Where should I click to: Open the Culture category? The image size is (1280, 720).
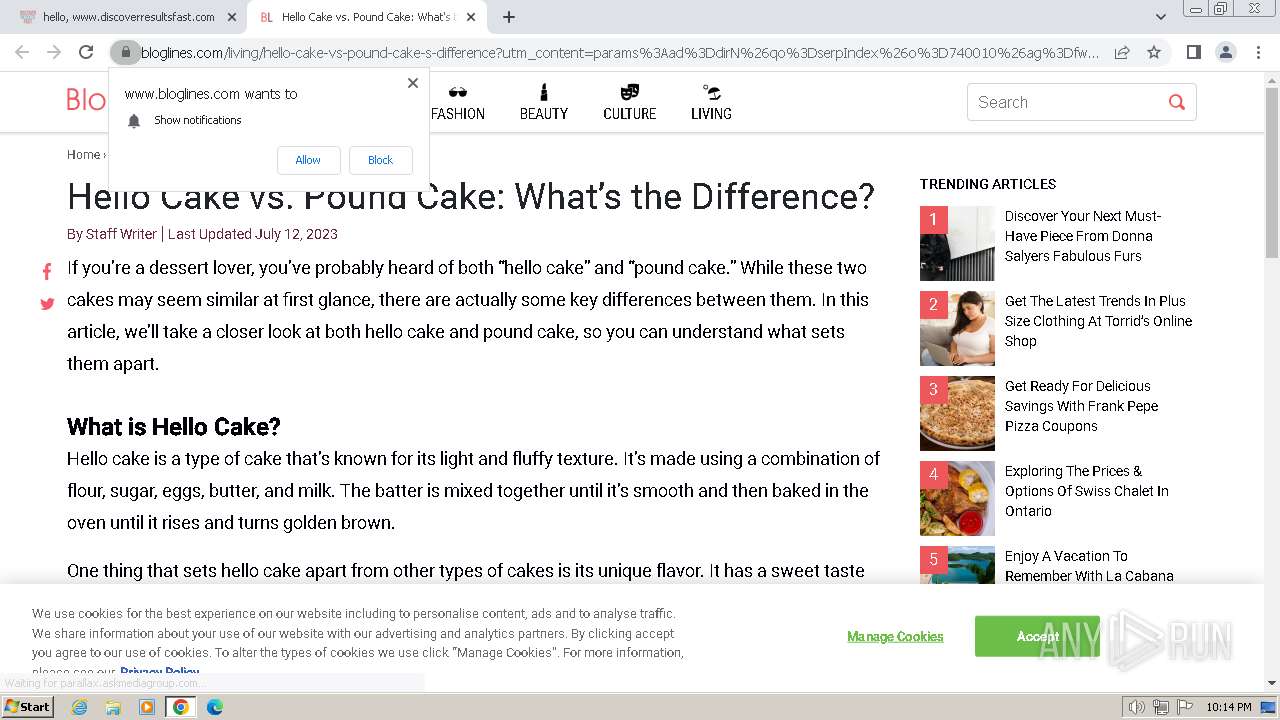click(630, 102)
